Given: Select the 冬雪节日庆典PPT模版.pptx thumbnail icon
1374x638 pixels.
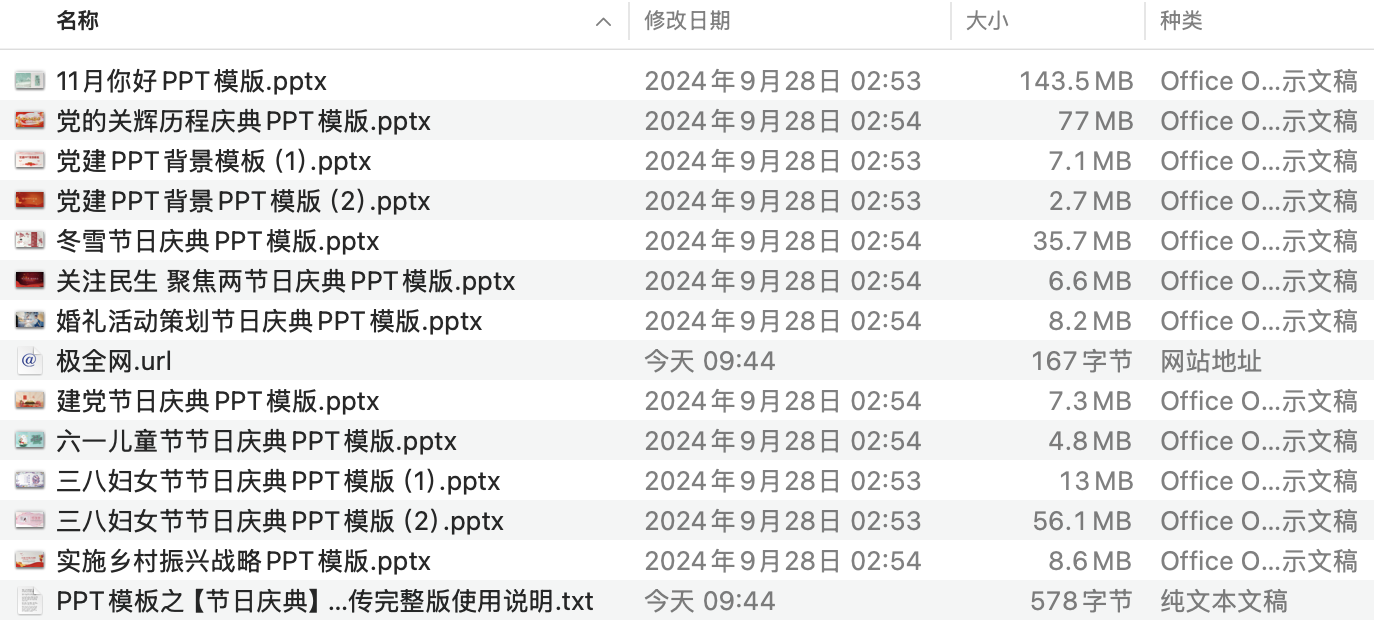Looking at the screenshot, I should (30, 241).
